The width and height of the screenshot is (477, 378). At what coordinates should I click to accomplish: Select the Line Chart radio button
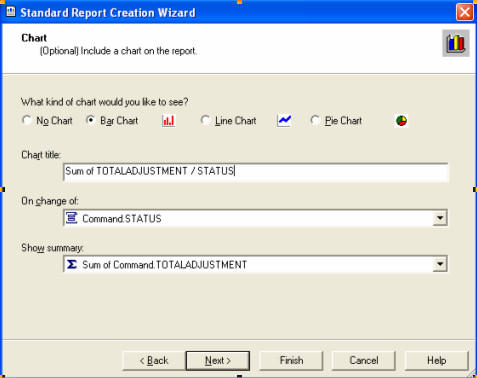point(205,120)
